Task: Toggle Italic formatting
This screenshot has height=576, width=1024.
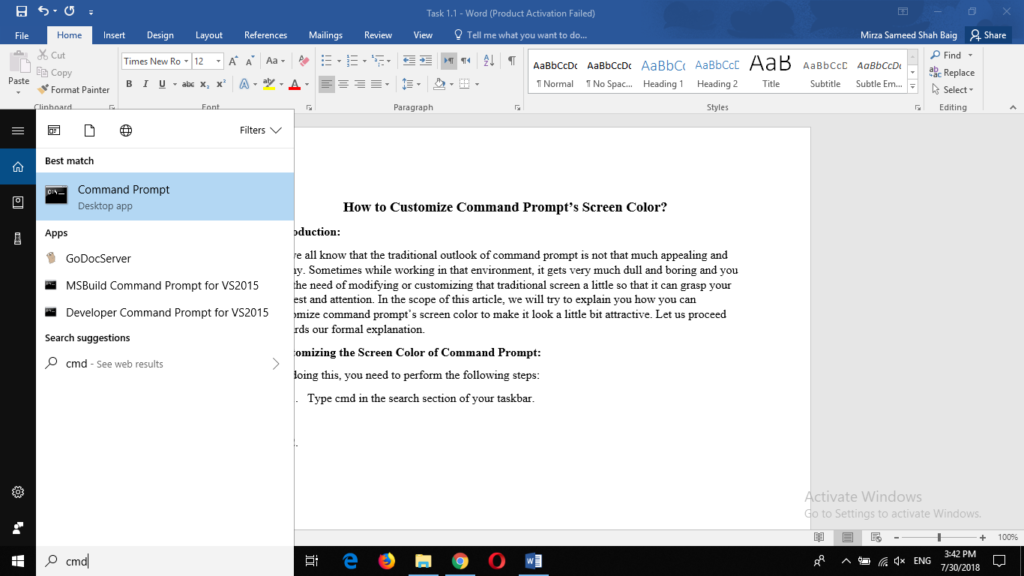Action: coord(145,84)
